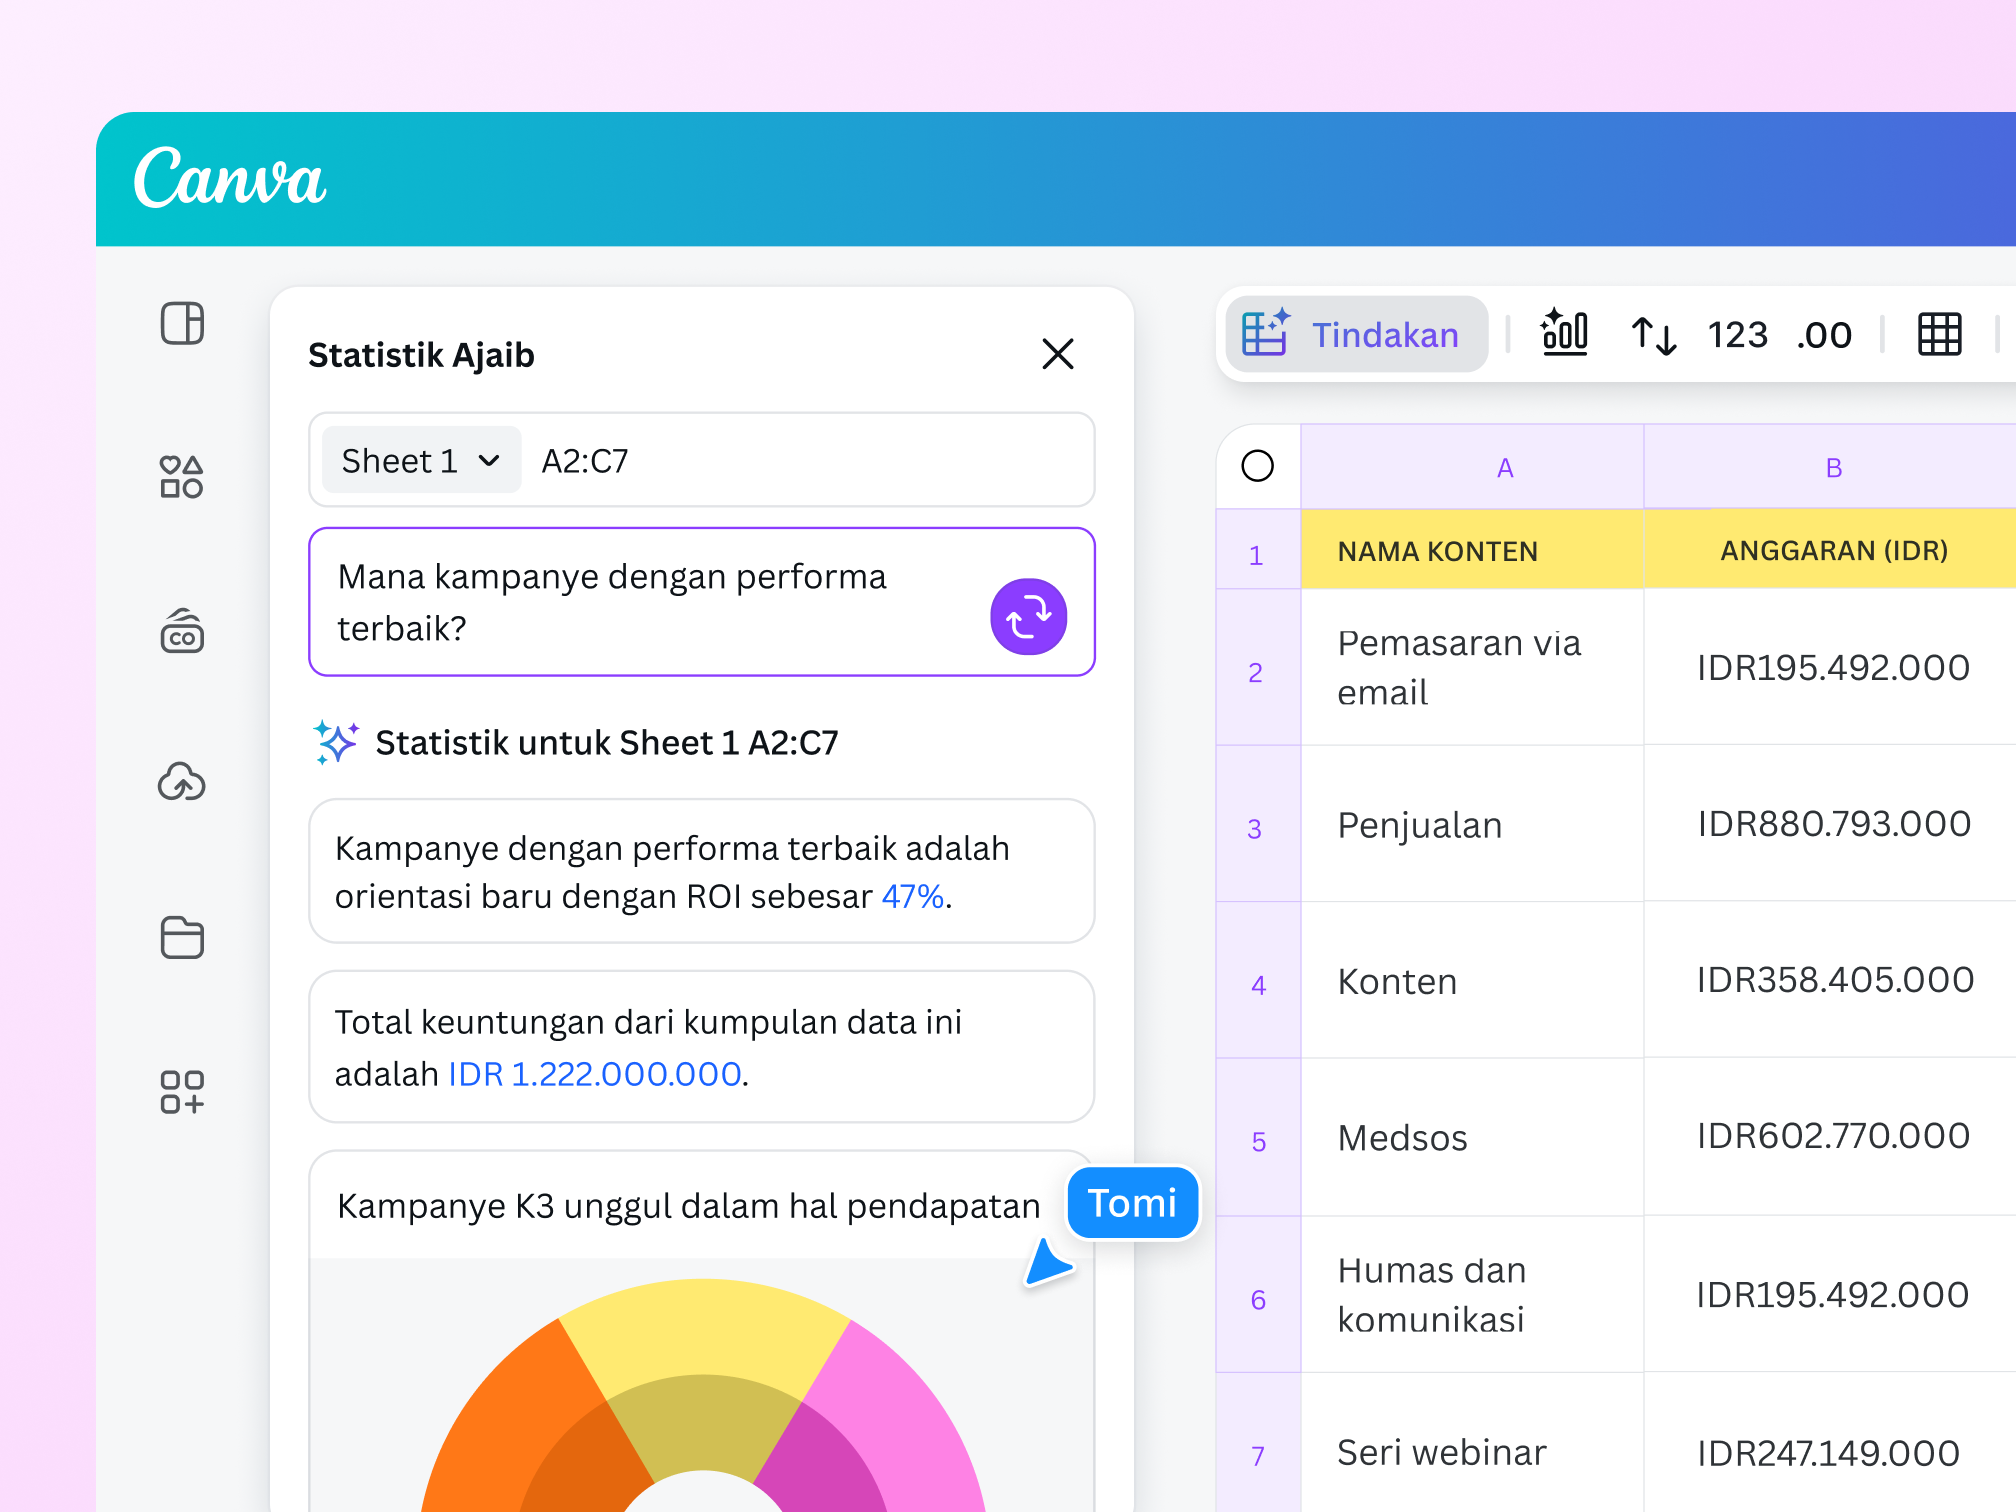Close the Statistik Ajaib panel
The width and height of the screenshot is (2016, 1512).
click(x=1058, y=354)
